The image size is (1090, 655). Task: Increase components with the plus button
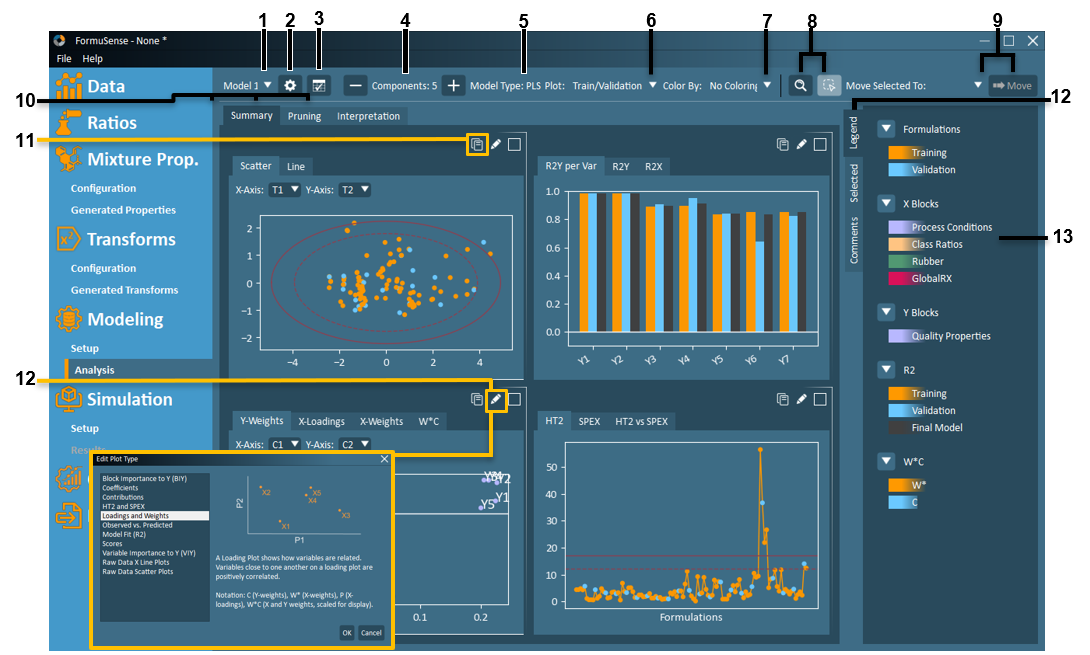[x=453, y=86]
